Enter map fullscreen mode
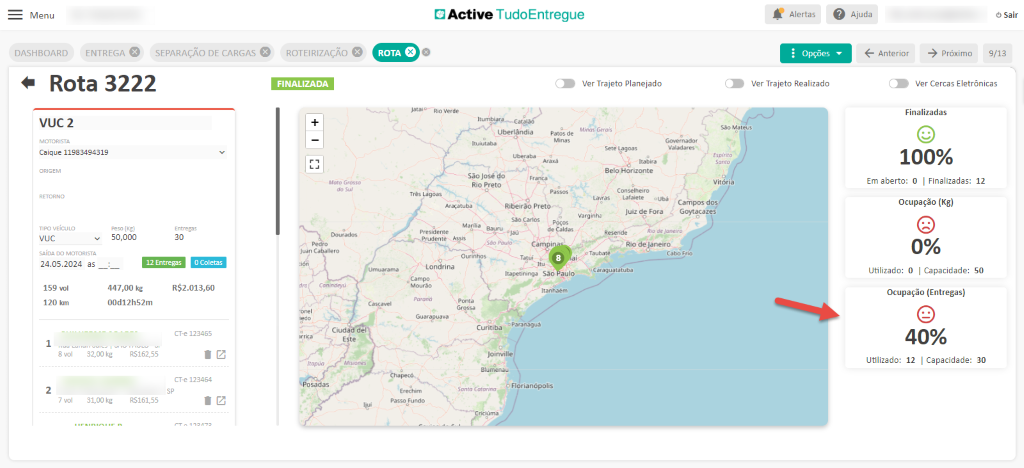 (x=315, y=164)
